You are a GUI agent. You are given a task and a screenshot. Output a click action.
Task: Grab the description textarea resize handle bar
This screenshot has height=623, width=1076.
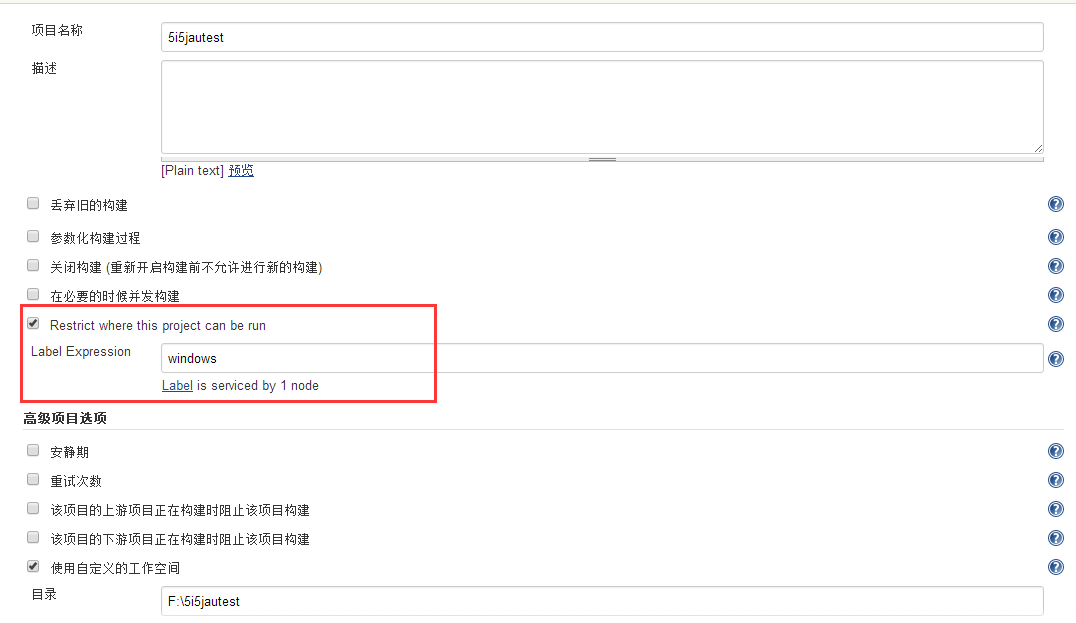point(602,159)
